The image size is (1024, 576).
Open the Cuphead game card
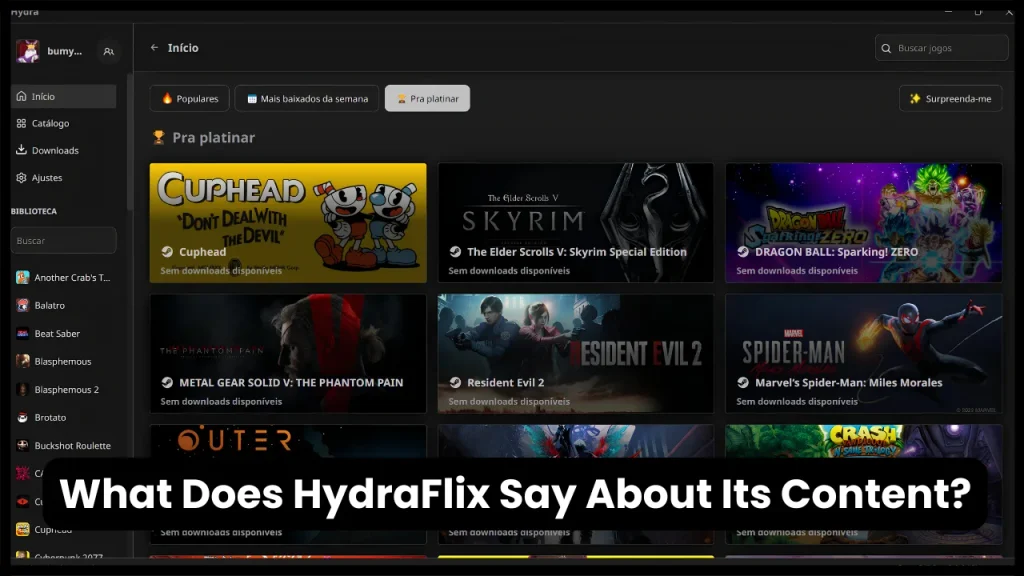click(288, 223)
